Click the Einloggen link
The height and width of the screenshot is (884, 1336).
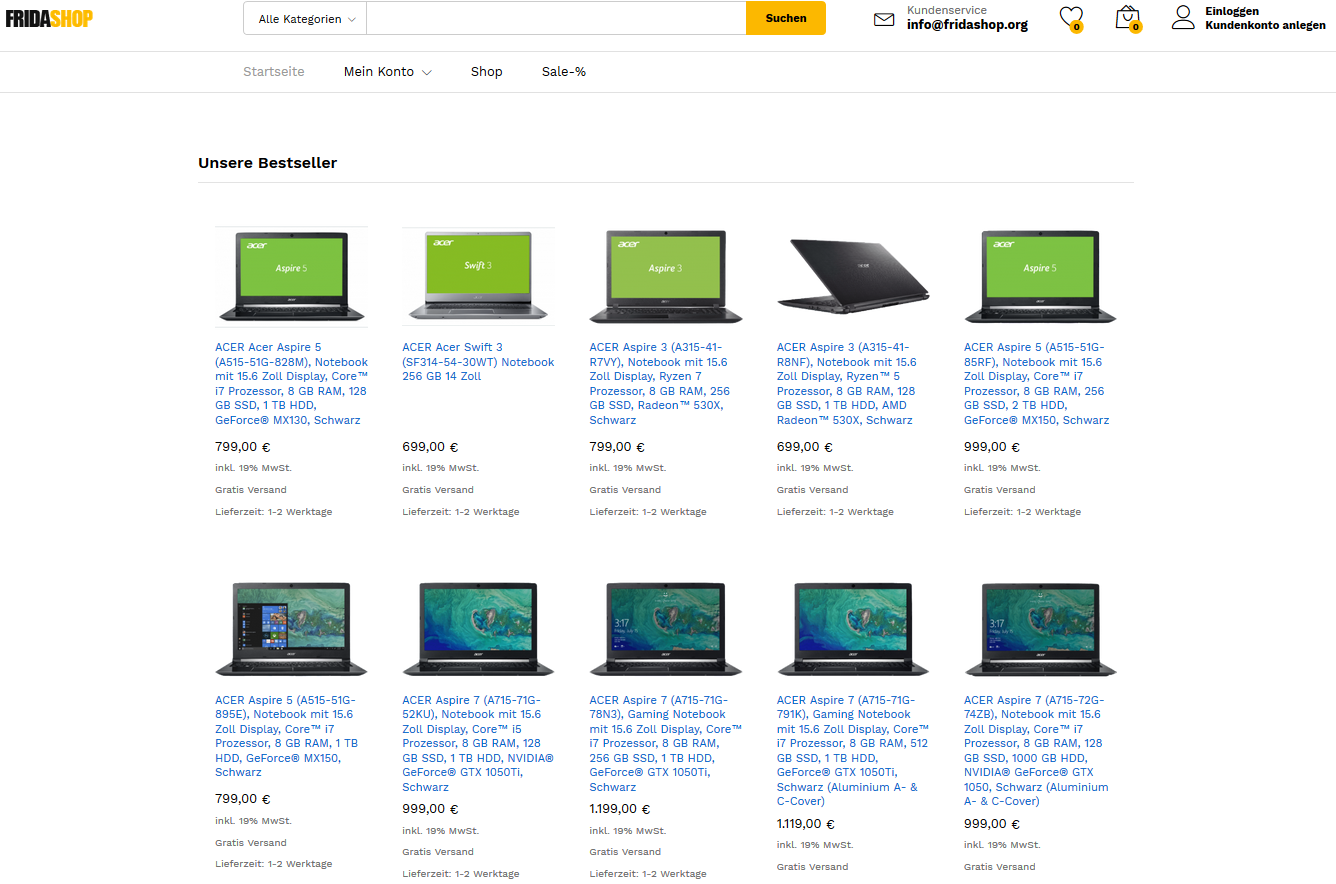pos(1232,11)
